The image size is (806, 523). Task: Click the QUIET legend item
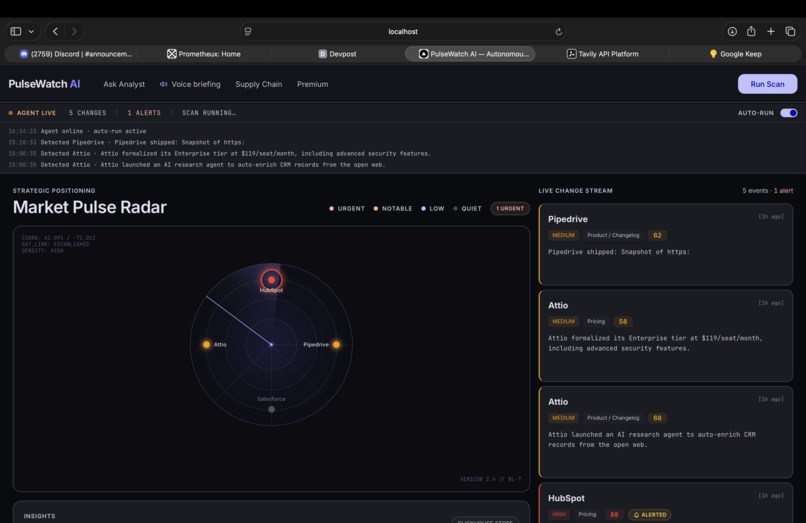pos(467,209)
